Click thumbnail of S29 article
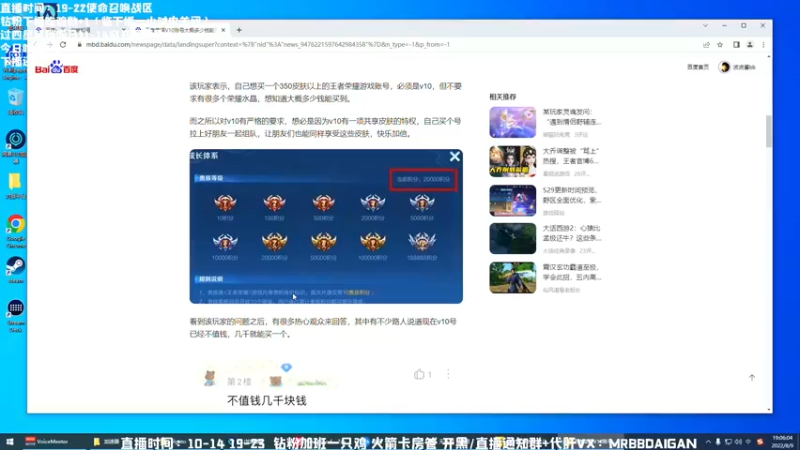Viewport: 800px width, 450px height. point(513,200)
